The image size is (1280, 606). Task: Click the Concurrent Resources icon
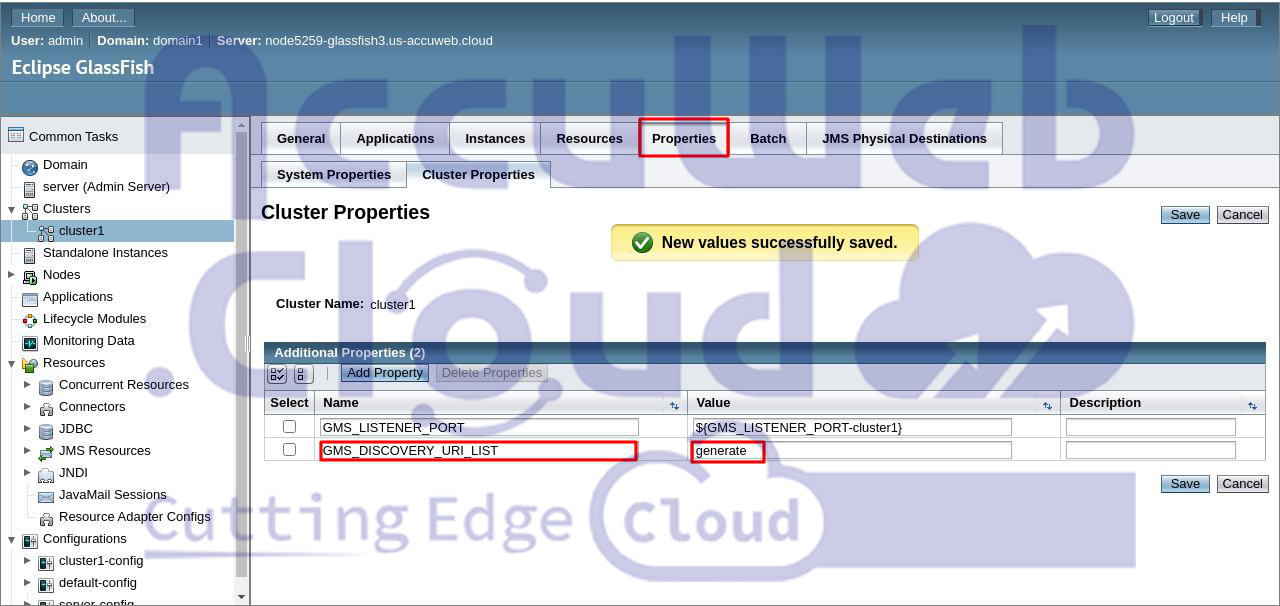tap(46, 386)
